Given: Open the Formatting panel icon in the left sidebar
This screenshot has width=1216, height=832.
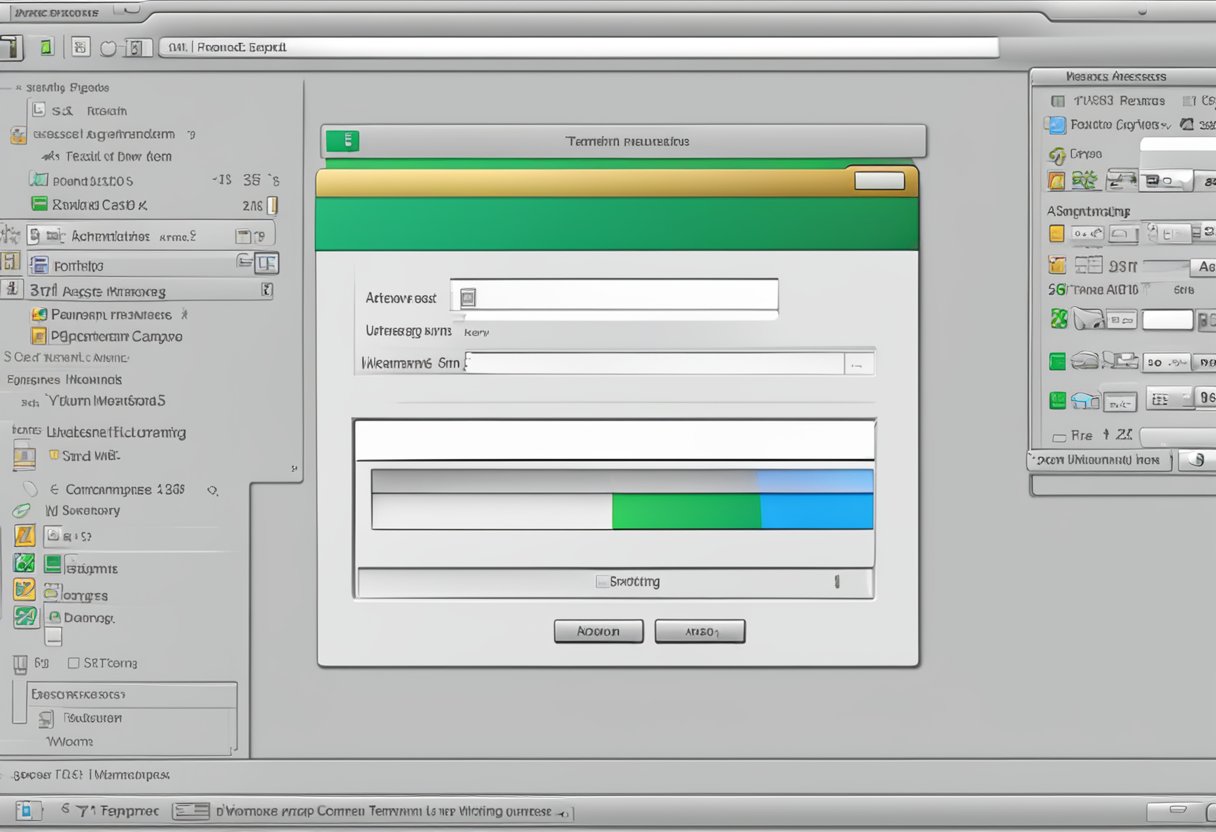Looking at the screenshot, I should pyautogui.click(x=40, y=264).
